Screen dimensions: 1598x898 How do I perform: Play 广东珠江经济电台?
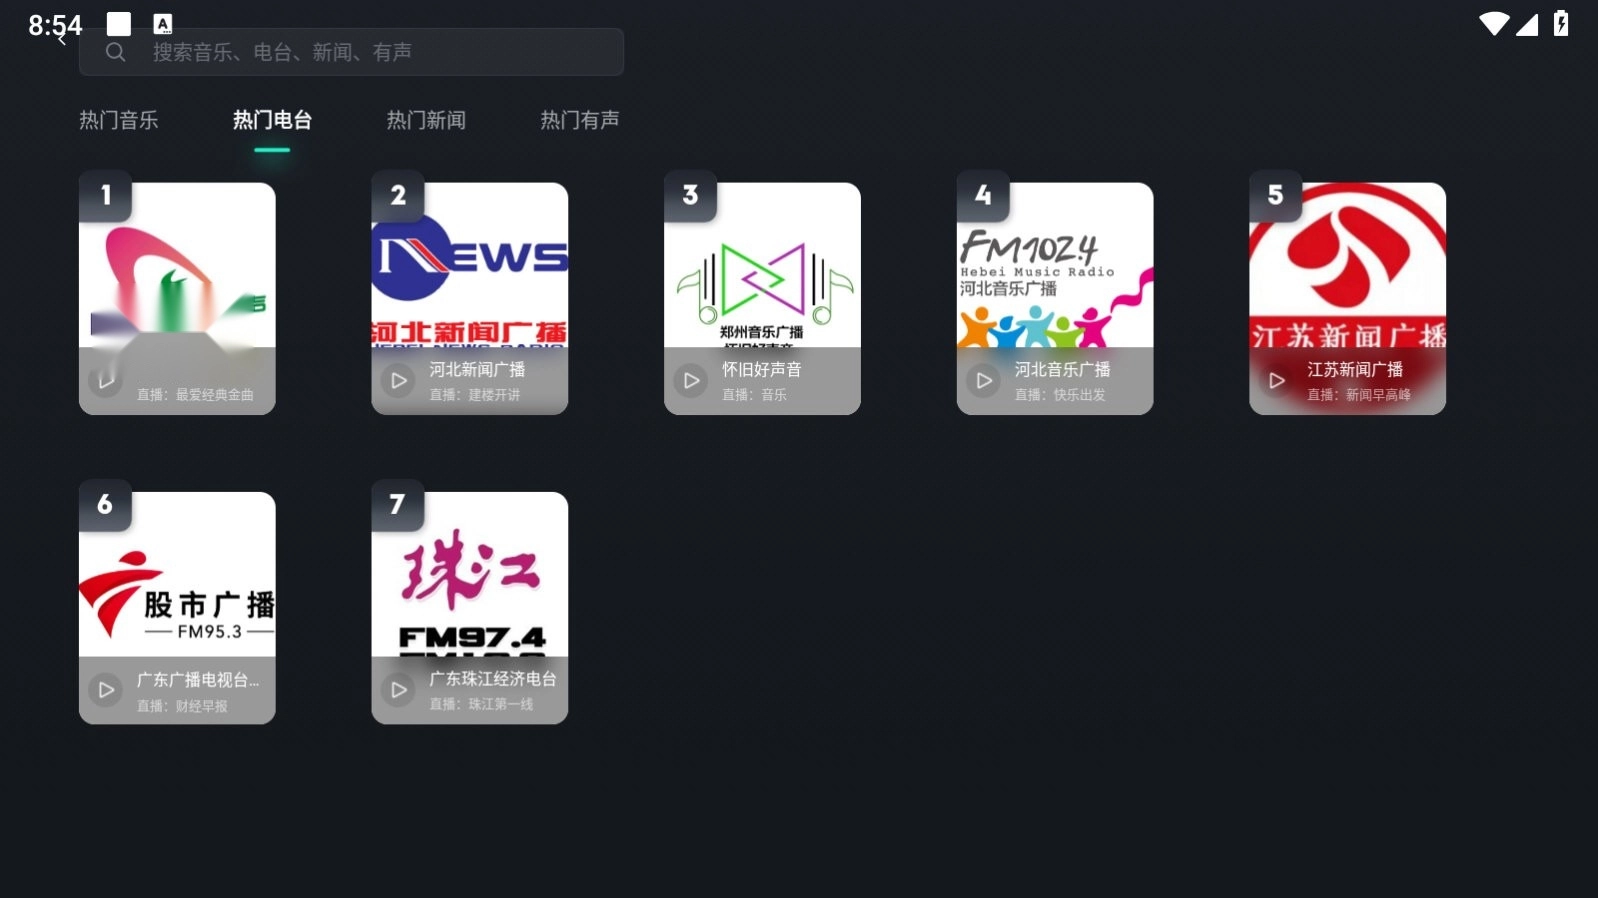(398, 690)
